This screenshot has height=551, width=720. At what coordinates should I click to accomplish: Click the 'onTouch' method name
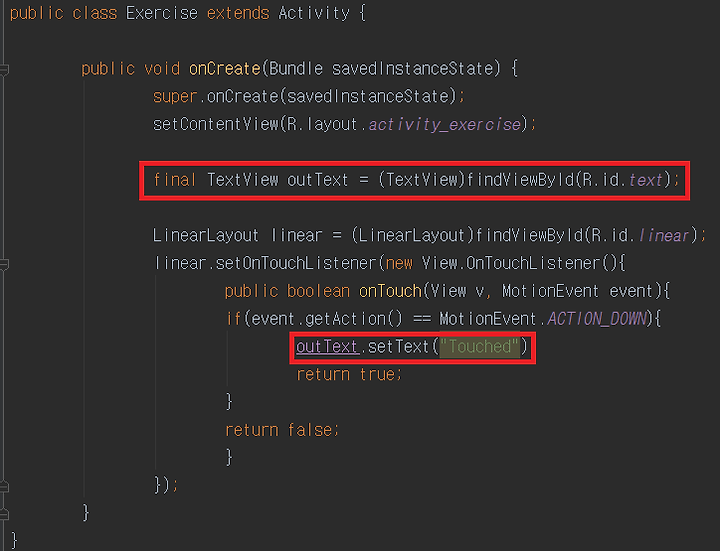click(390, 291)
